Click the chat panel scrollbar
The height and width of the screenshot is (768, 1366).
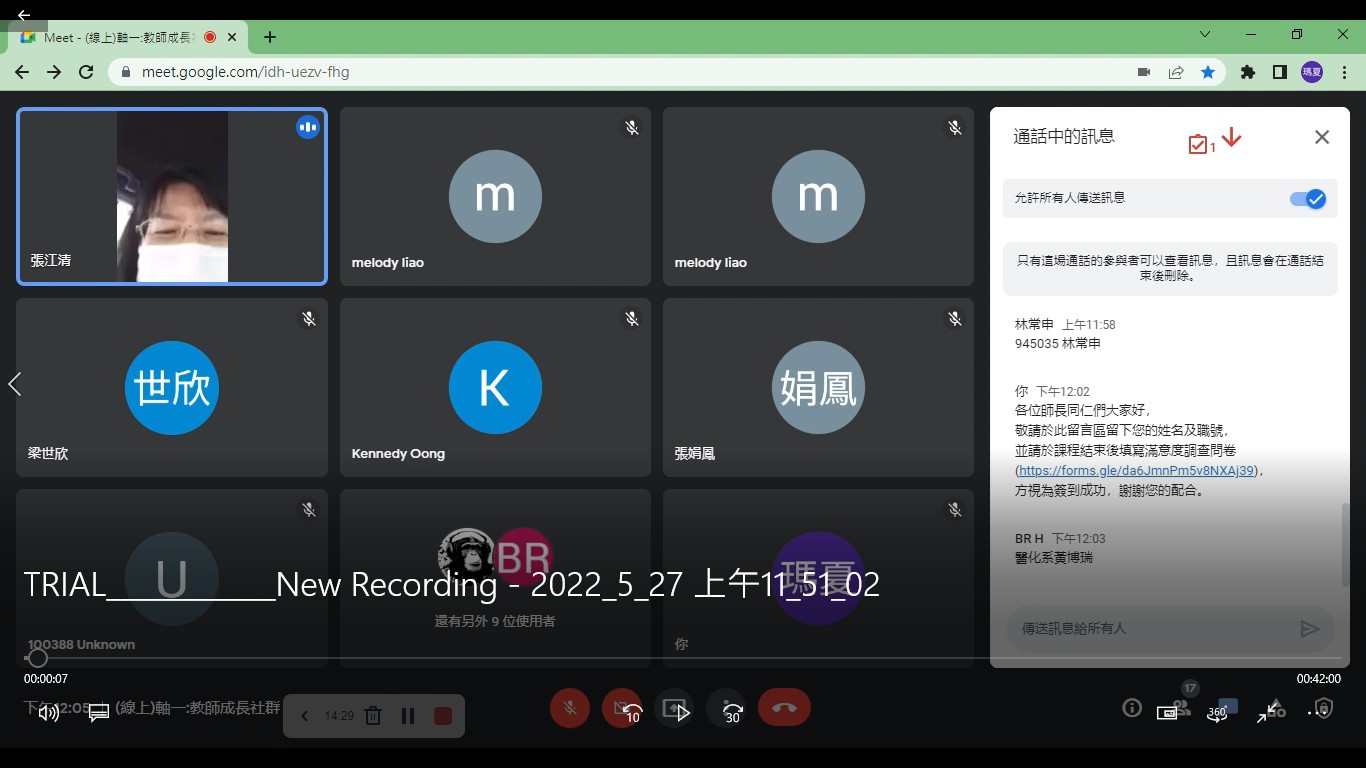coord(1344,545)
